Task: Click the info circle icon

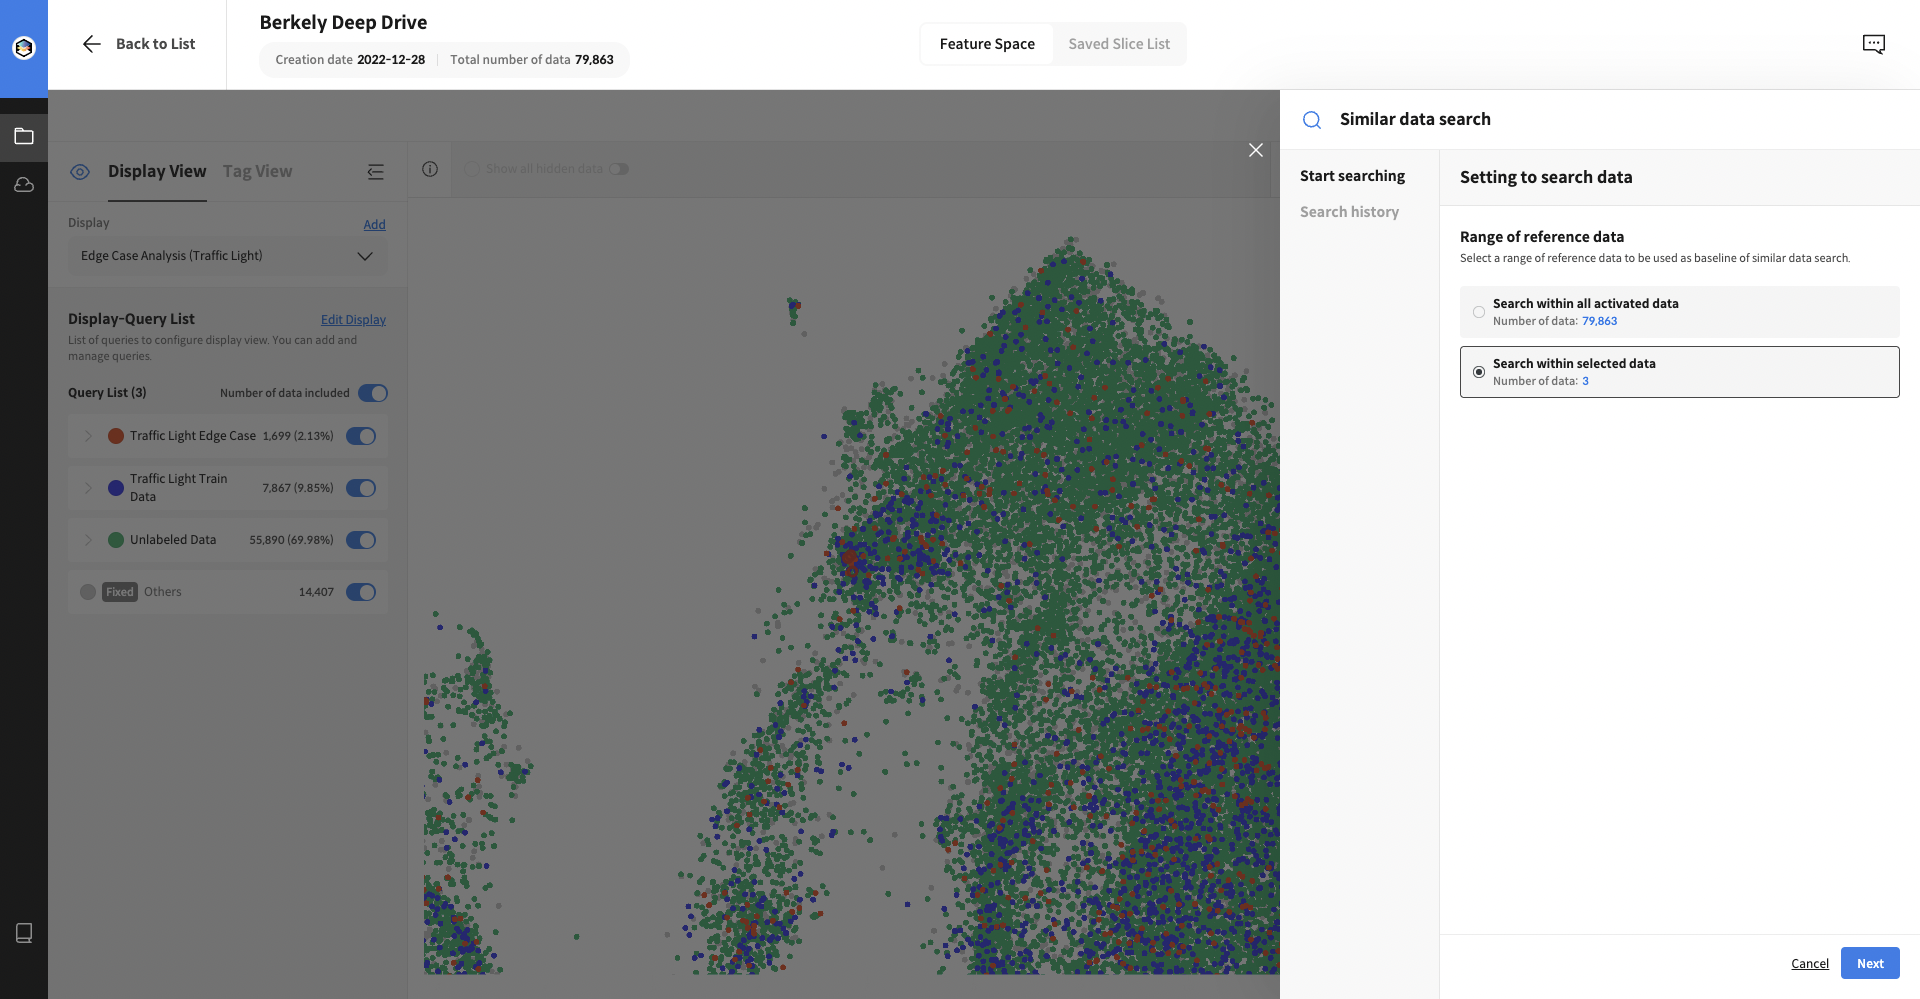Action: pos(430,169)
